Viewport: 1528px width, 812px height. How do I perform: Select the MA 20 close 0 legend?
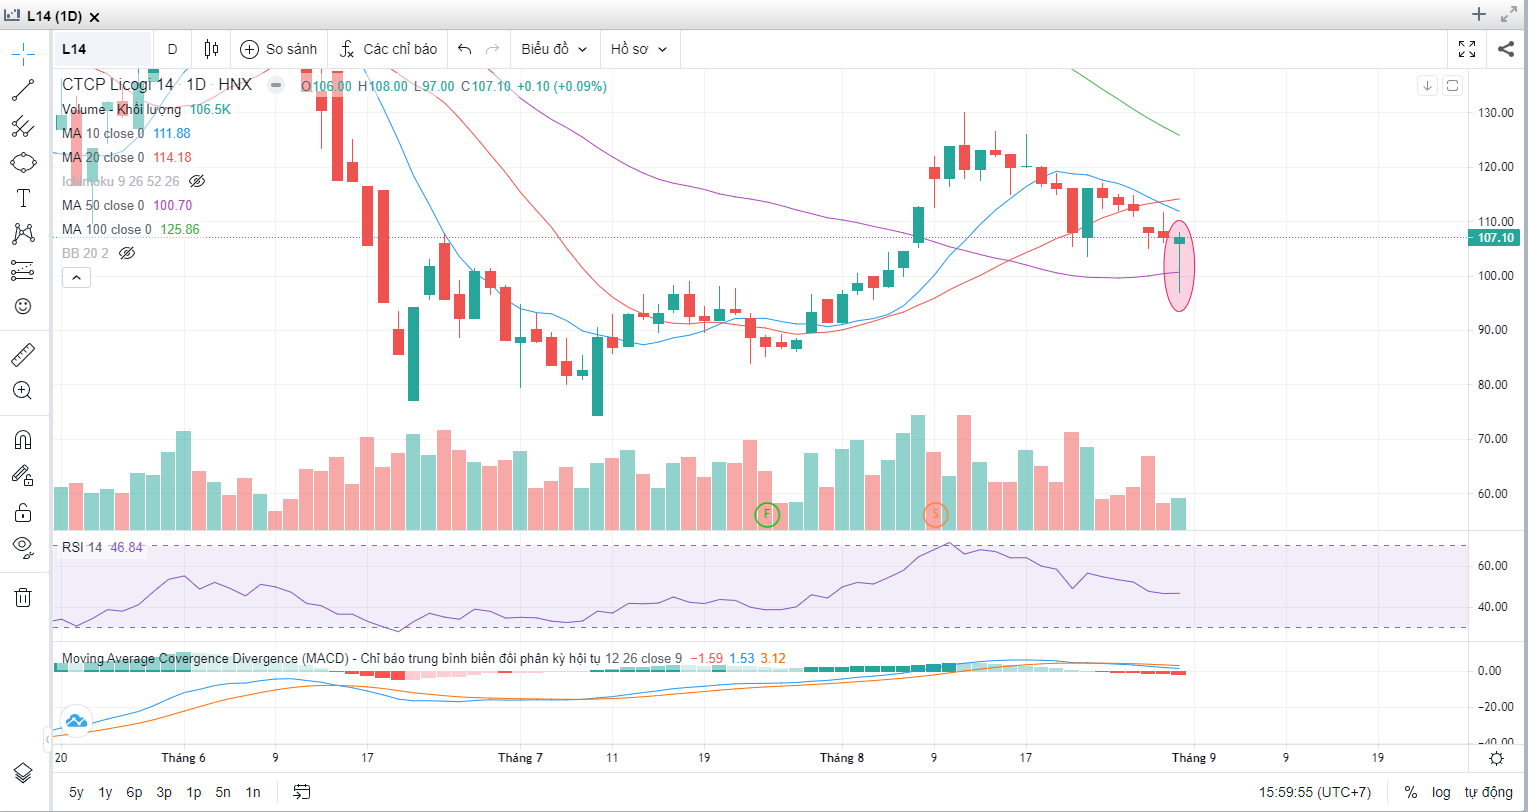[x=103, y=157]
